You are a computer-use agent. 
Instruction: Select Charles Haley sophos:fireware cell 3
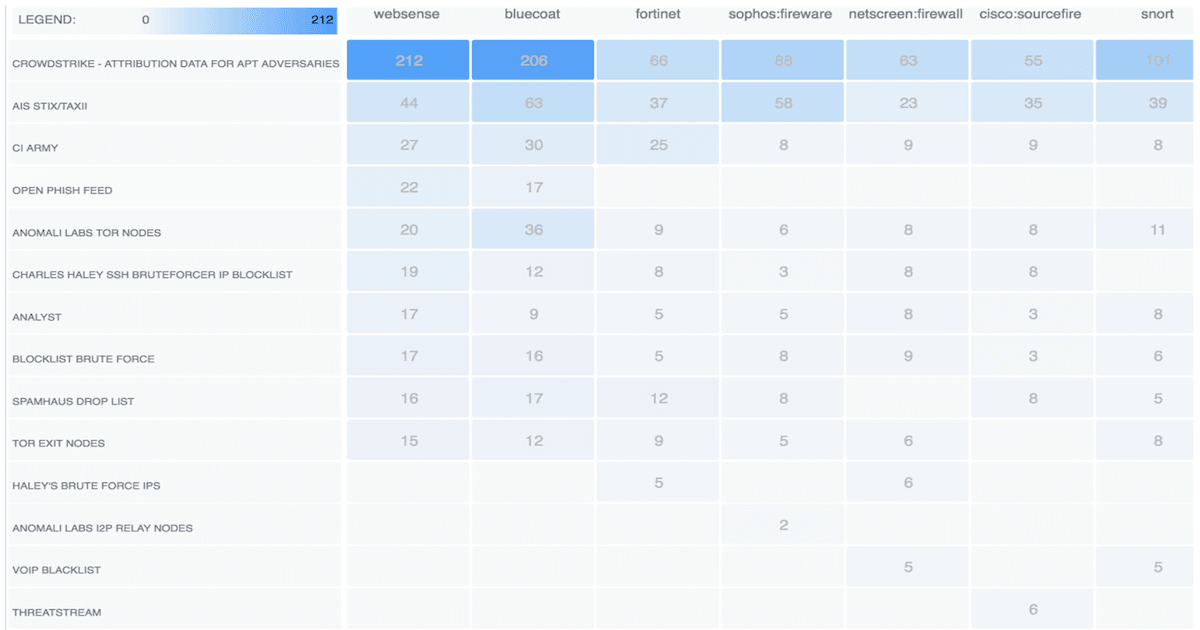tap(783, 271)
